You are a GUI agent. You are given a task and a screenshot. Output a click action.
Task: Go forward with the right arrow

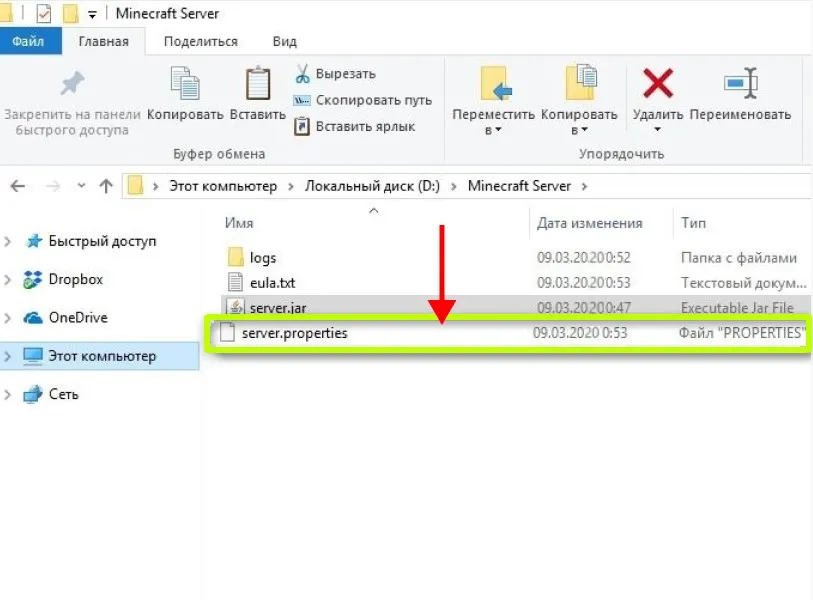point(53,186)
